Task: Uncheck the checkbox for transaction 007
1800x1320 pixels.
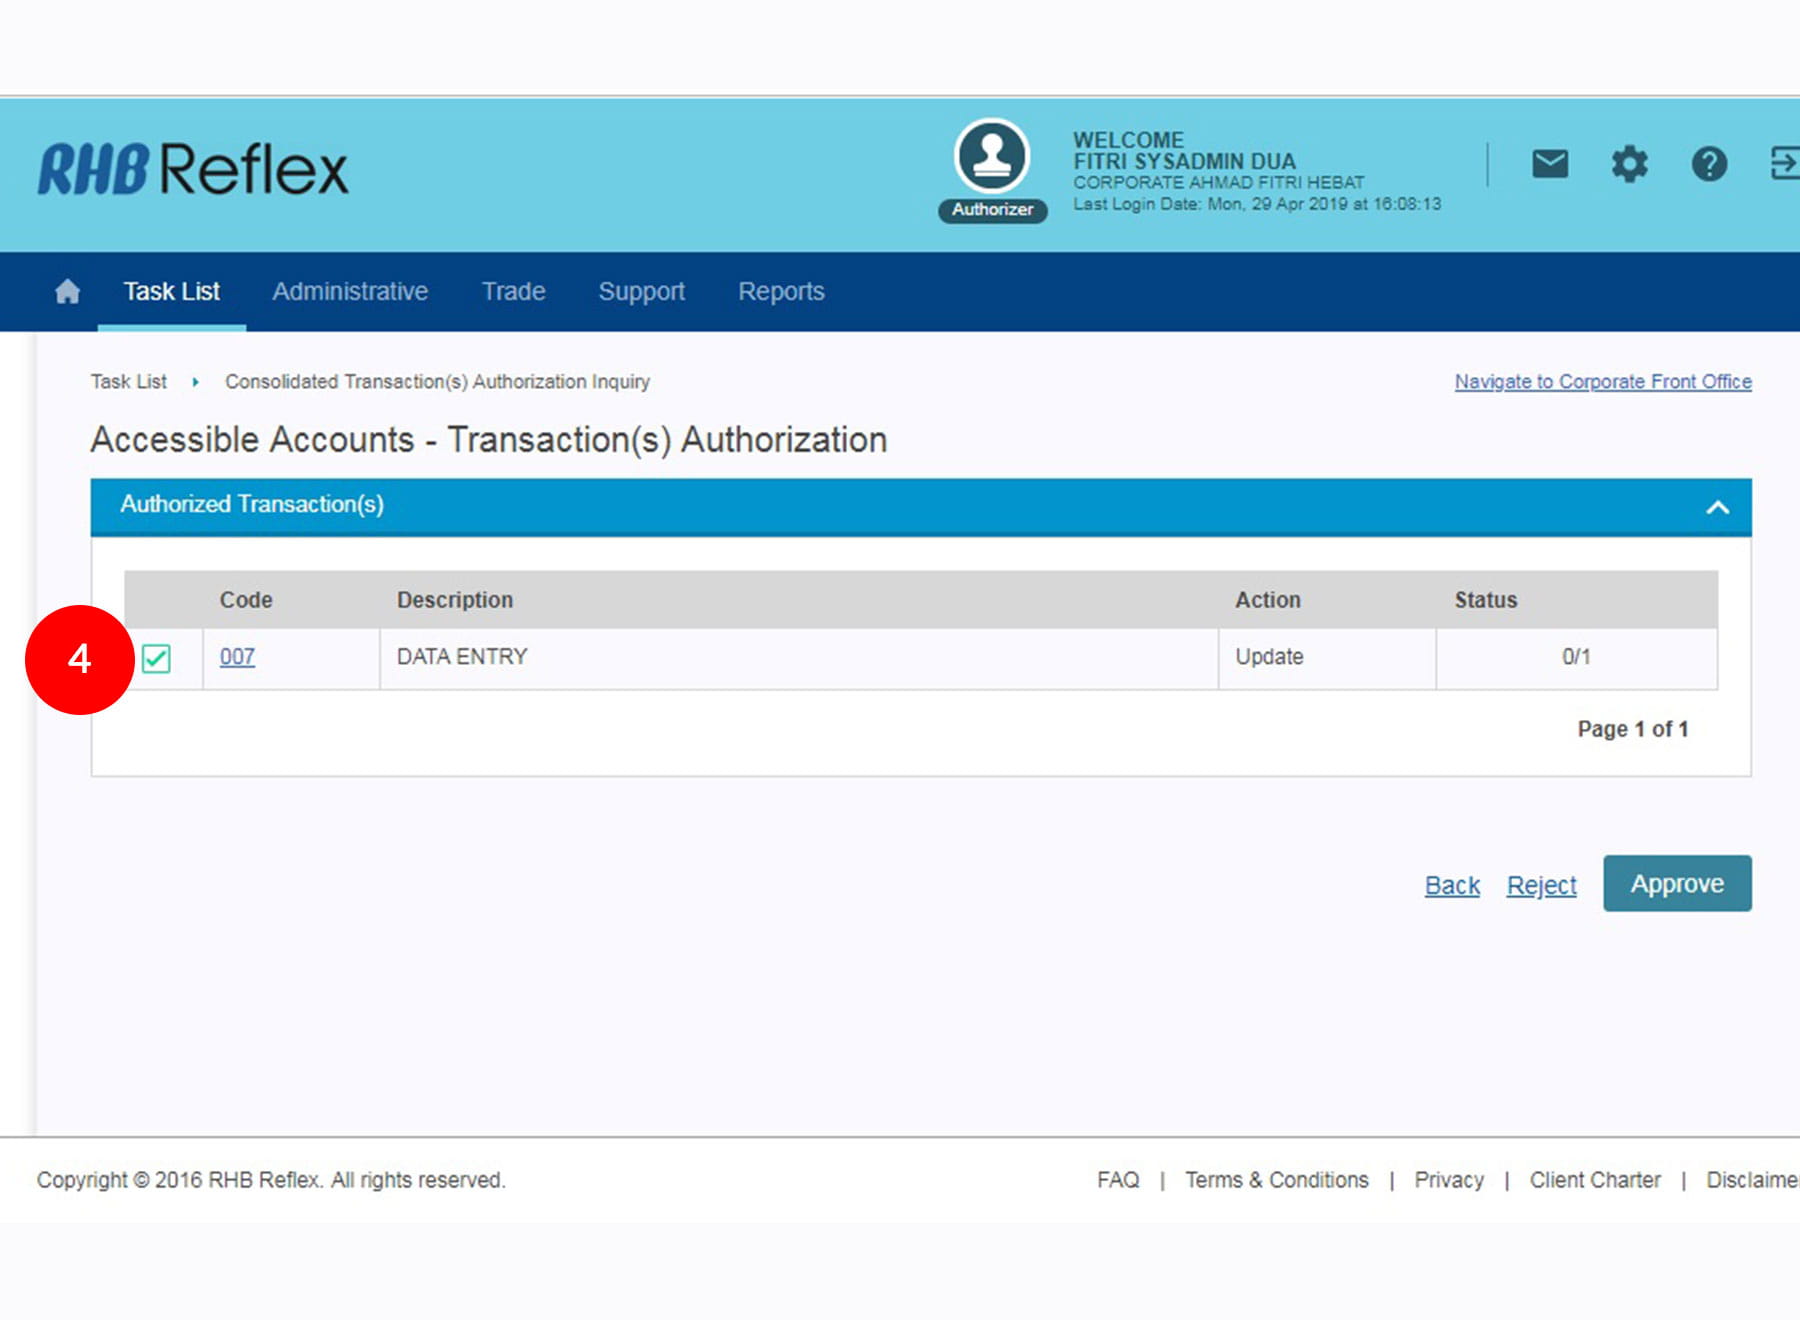Action: click(156, 658)
